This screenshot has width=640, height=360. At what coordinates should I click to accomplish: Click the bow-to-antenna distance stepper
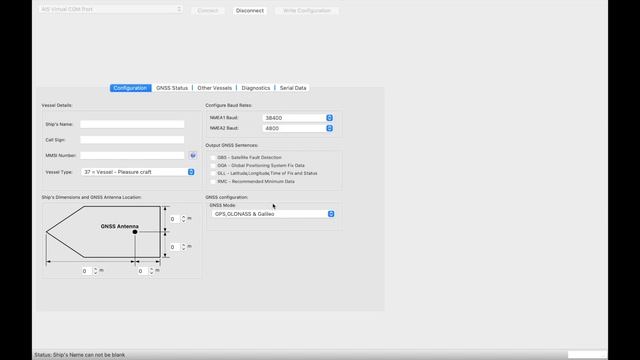[x=96, y=271]
